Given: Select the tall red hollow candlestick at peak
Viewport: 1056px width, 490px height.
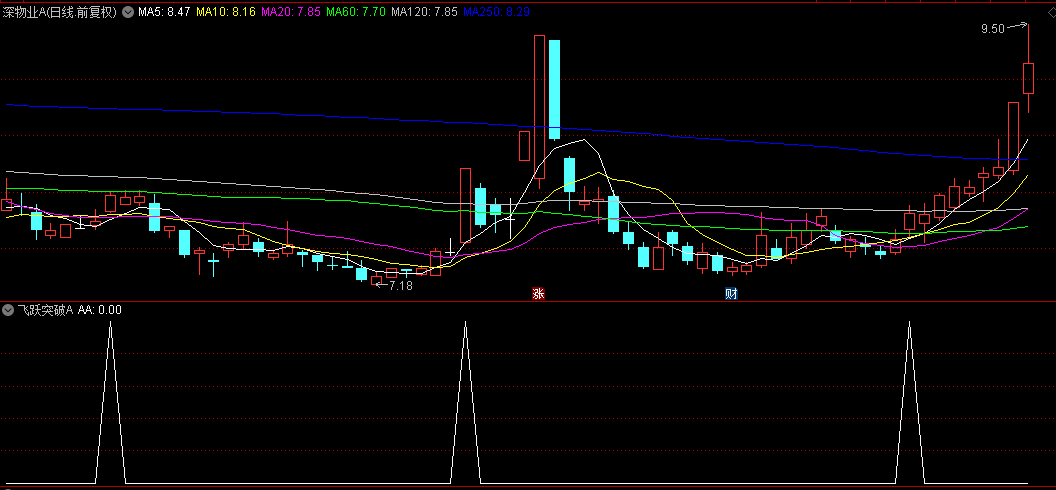Looking at the screenshot, I should point(539,106).
